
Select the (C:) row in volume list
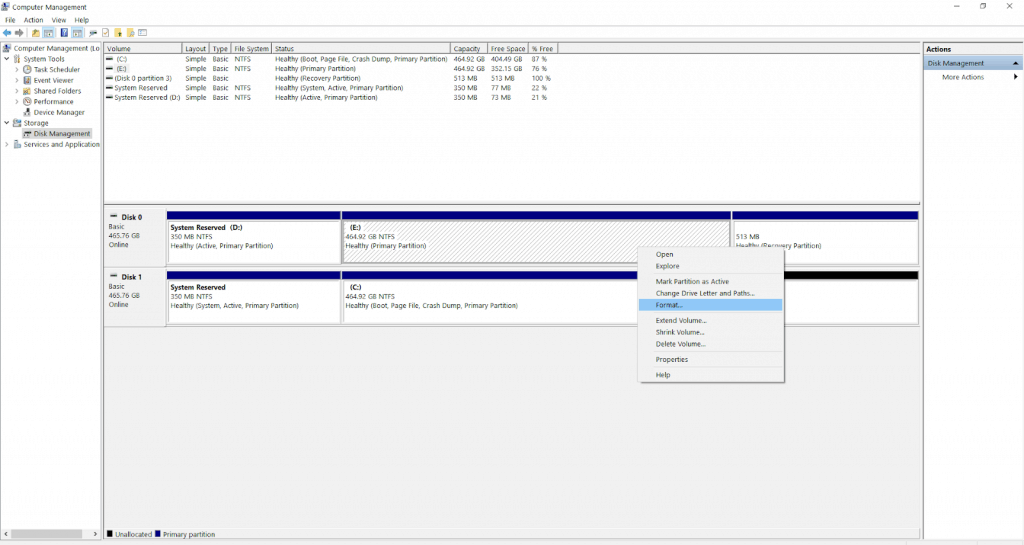pos(330,59)
